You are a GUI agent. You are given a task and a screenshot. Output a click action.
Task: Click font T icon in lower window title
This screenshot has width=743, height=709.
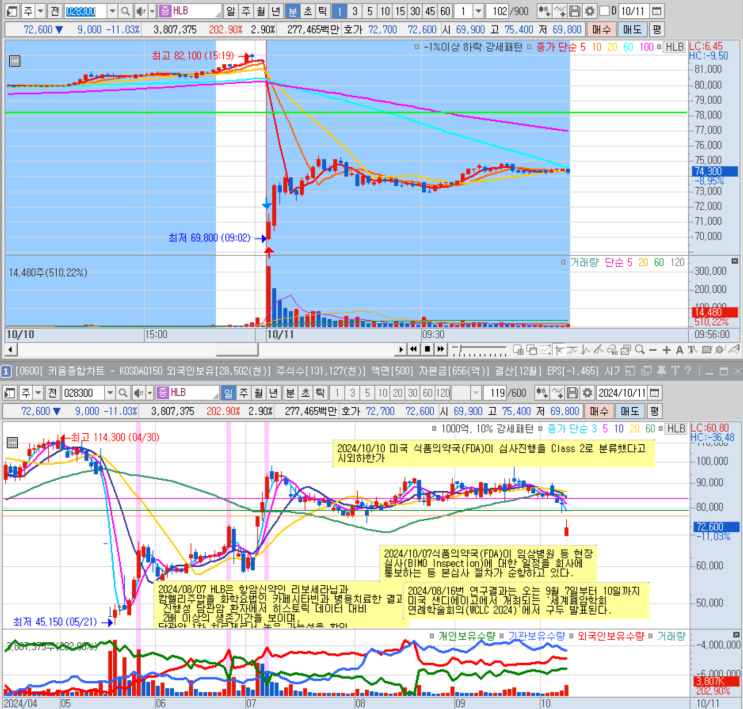pos(675,371)
